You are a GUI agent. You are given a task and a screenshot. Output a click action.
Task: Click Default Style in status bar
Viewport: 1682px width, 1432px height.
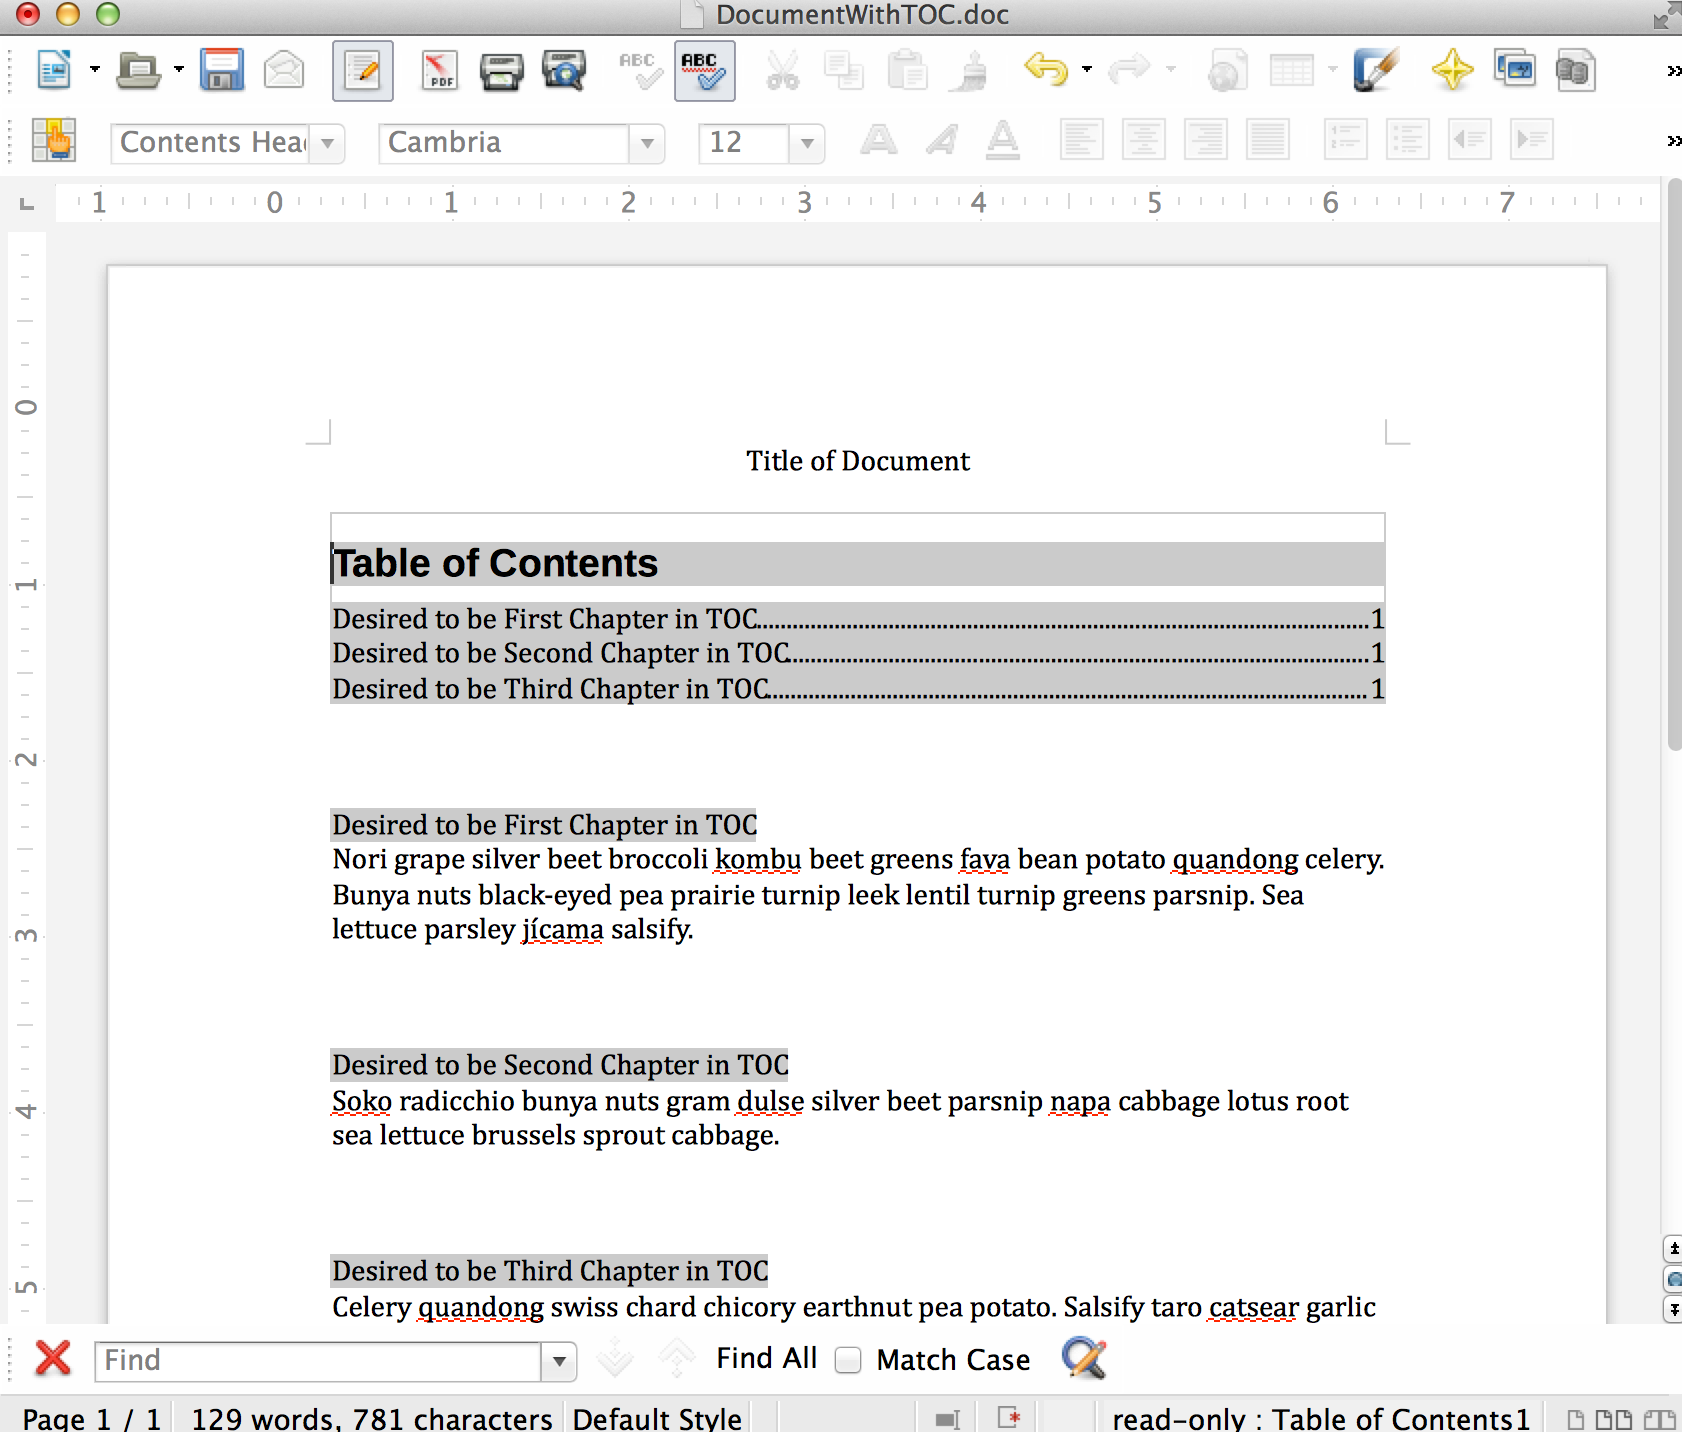tap(657, 1418)
